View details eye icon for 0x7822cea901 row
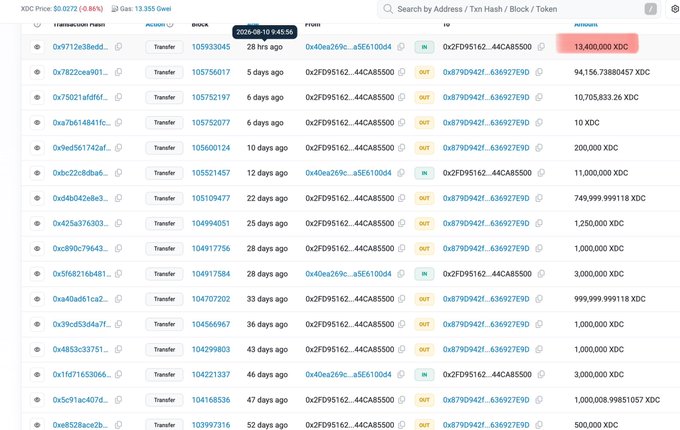This screenshot has width=680, height=430. pos(37,72)
